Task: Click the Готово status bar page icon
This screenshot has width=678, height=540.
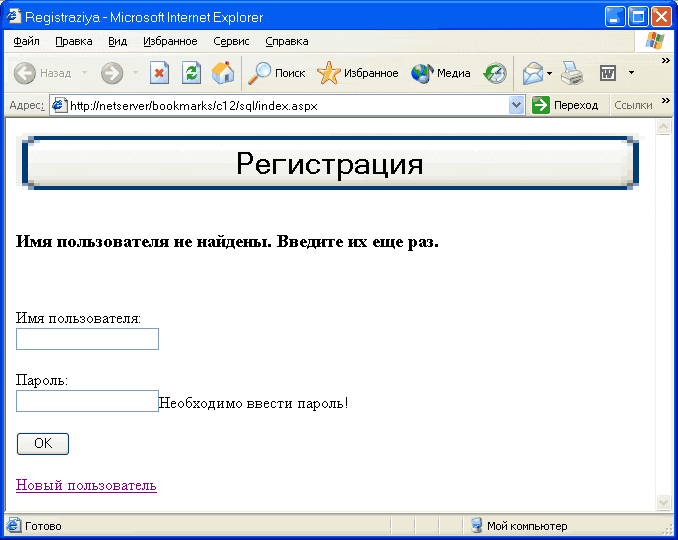Action: (13, 525)
